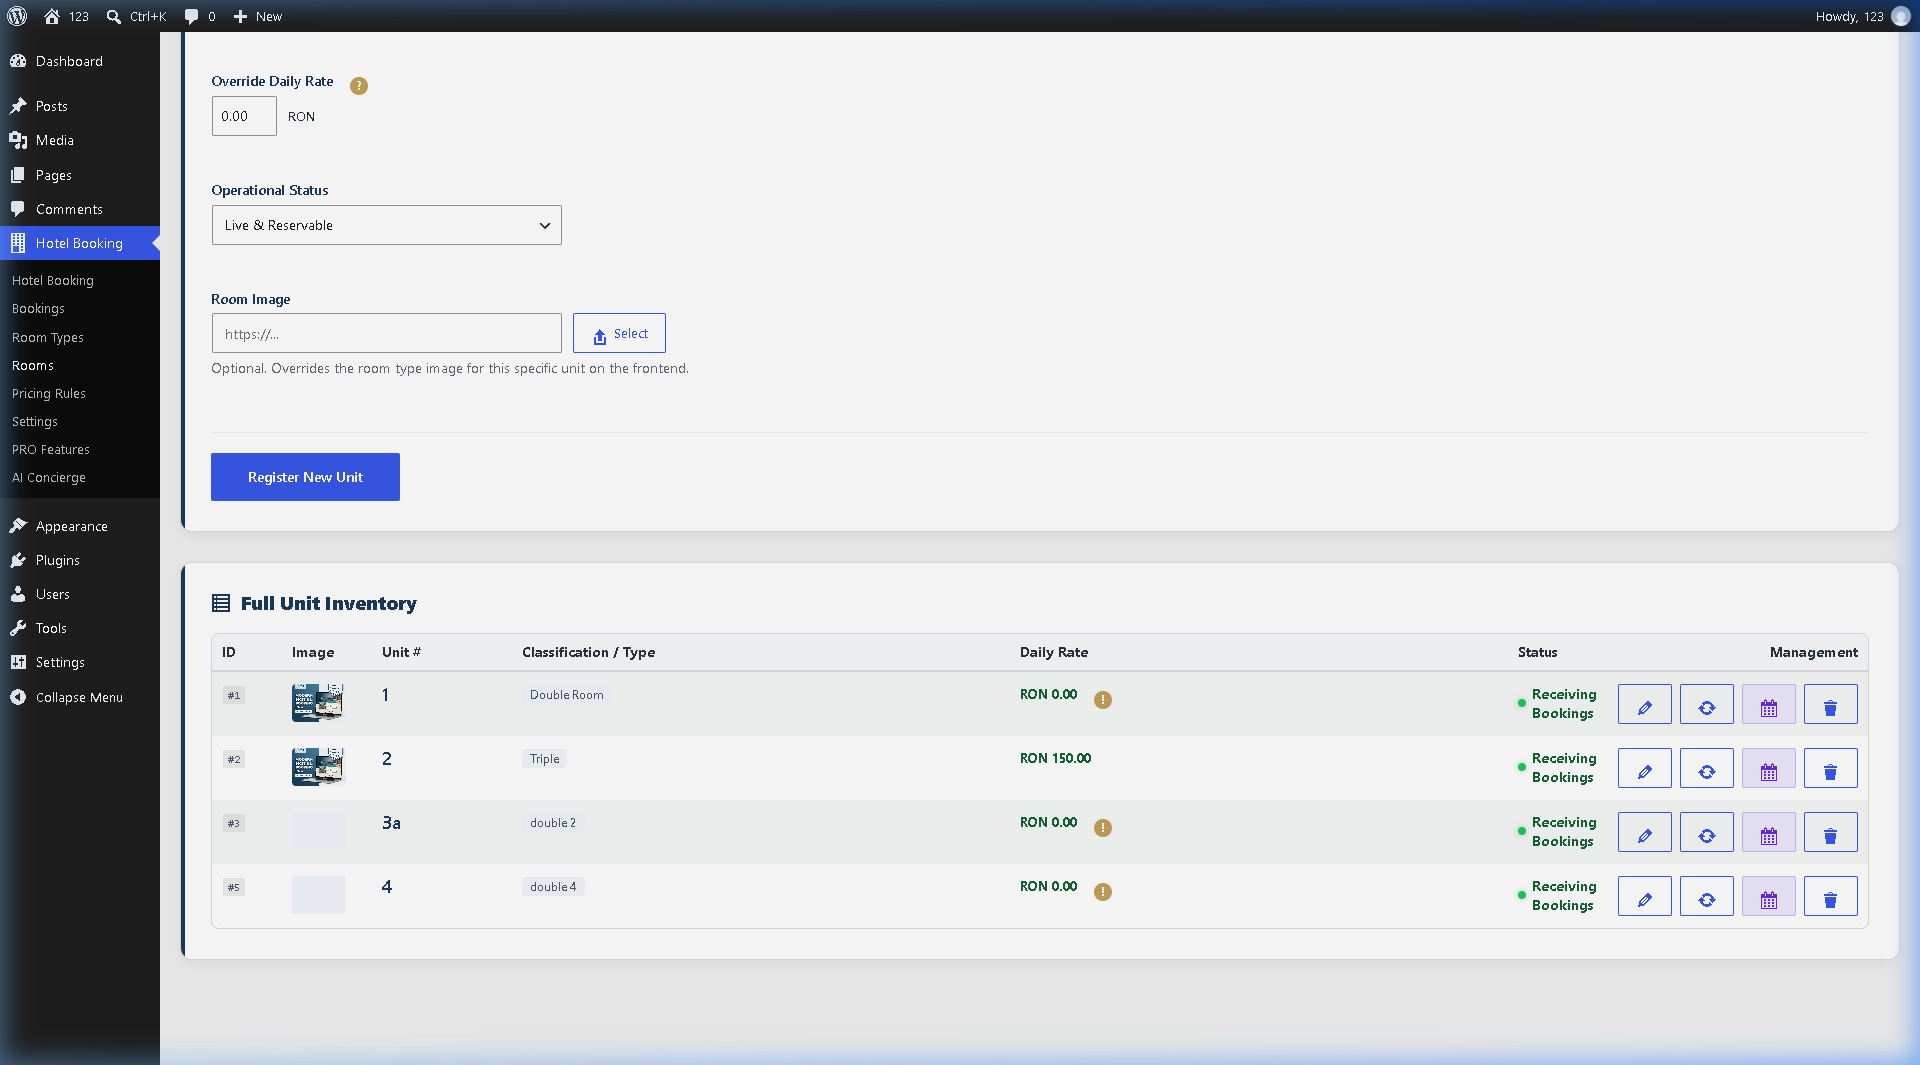The height and width of the screenshot is (1065, 1920).
Task: Open PRO Features submenu
Action: coord(51,450)
